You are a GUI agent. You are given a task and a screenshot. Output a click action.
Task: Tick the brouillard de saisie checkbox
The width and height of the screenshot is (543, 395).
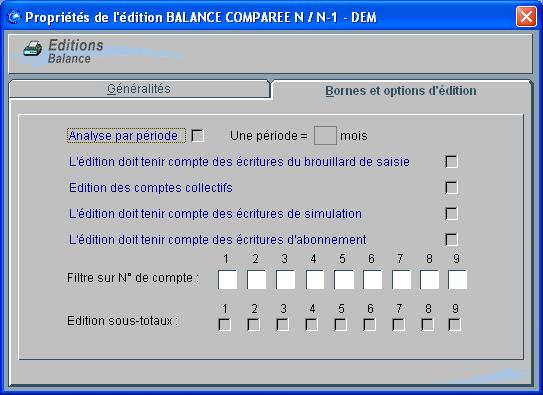[x=452, y=162]
